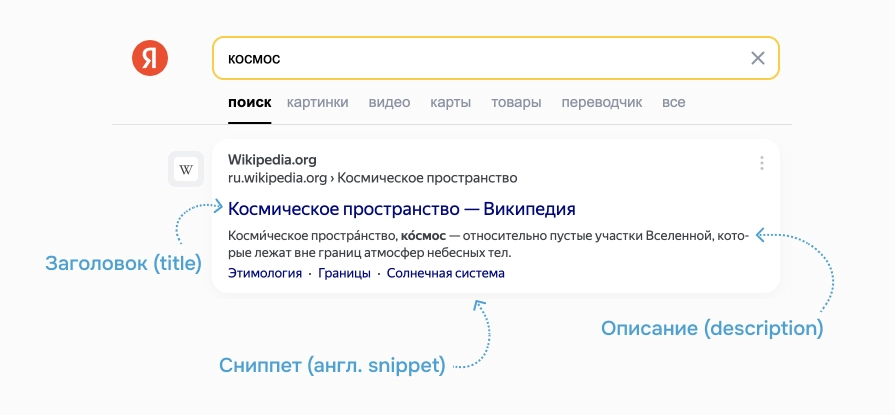Click the bold word ко́смос in description
Viewport: 895px width, 415px height.
point(424,236)
